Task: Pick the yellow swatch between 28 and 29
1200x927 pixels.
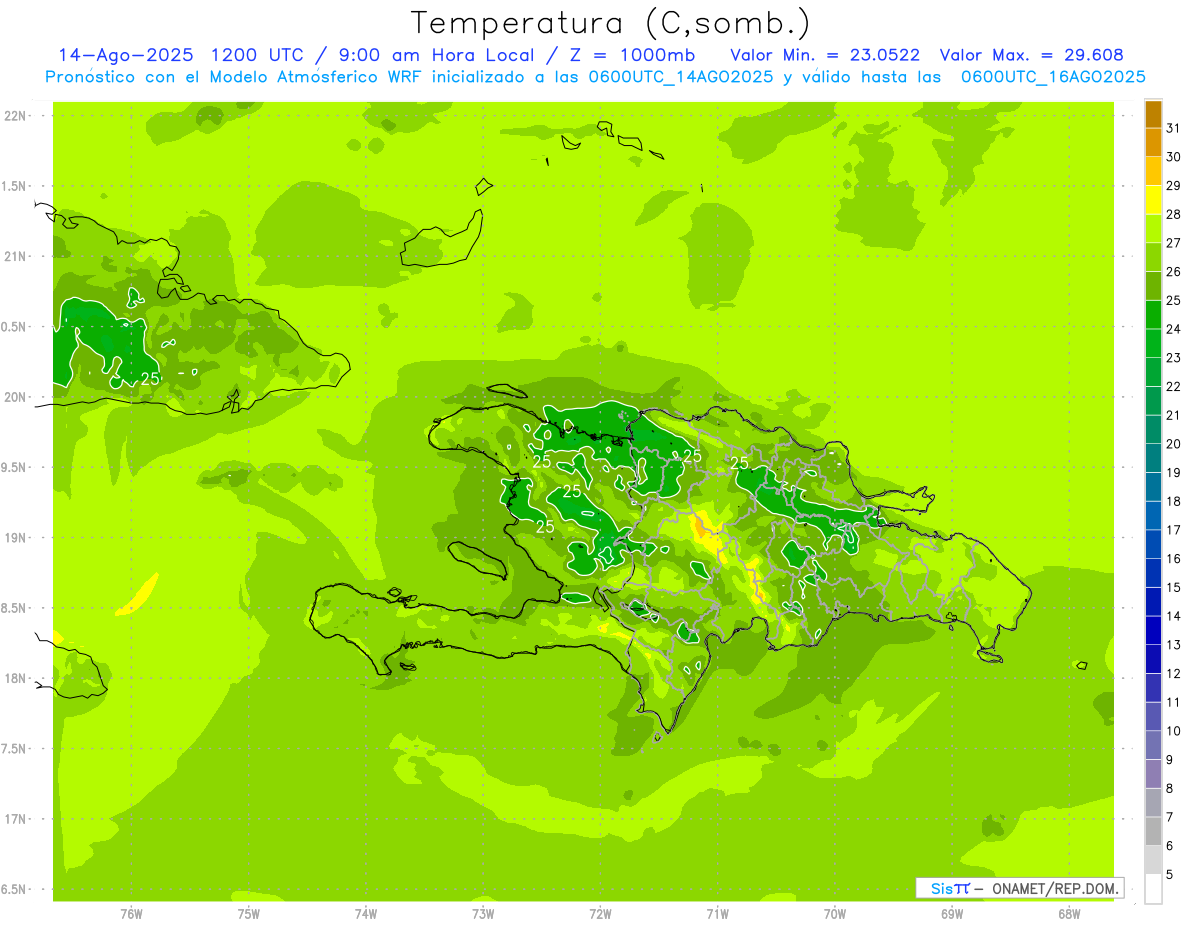Action: point(1153,200)
